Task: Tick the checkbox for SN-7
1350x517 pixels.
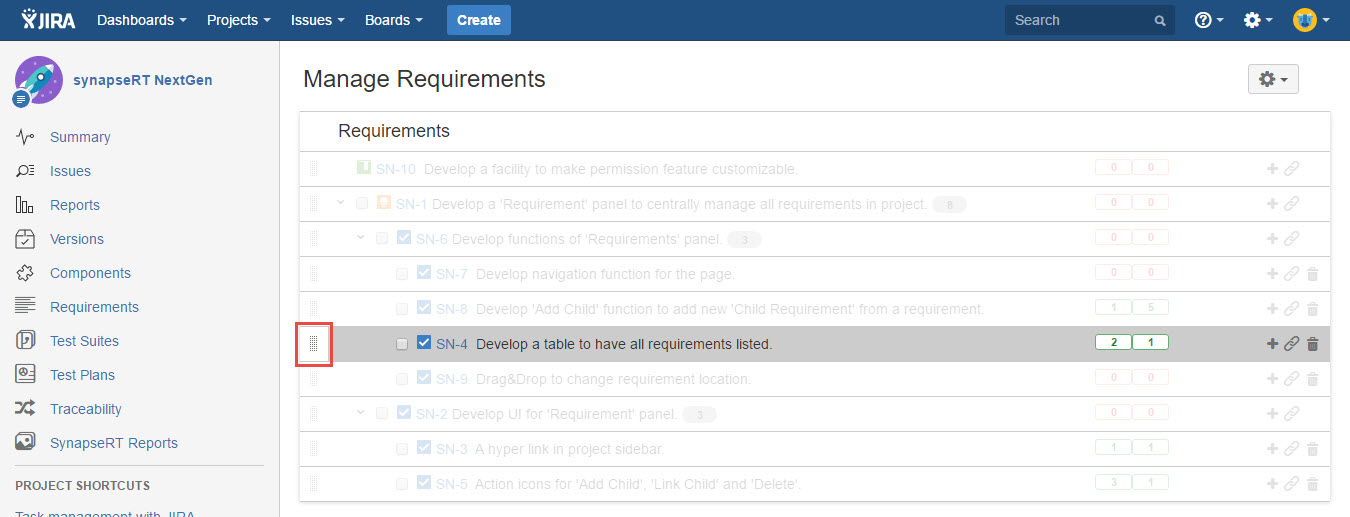Action: point(402,274)
